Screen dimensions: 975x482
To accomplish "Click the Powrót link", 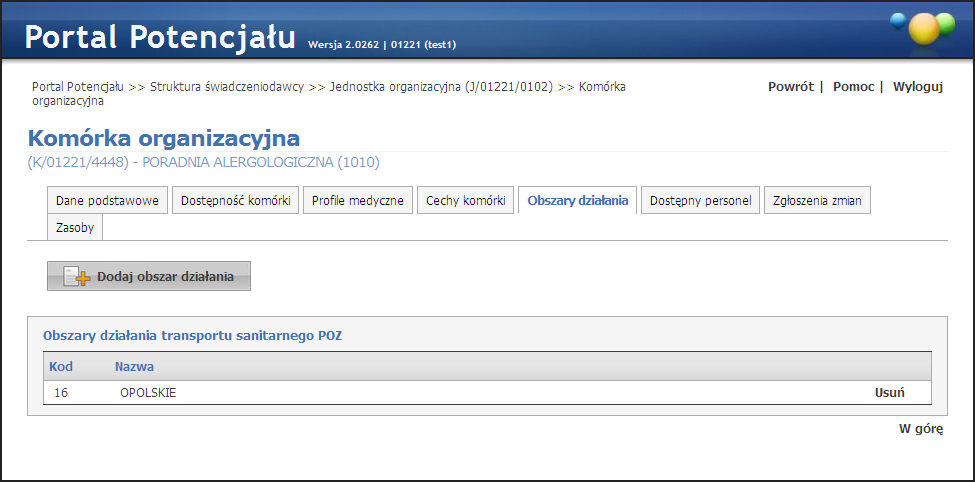I will click(x=790, y=87).
